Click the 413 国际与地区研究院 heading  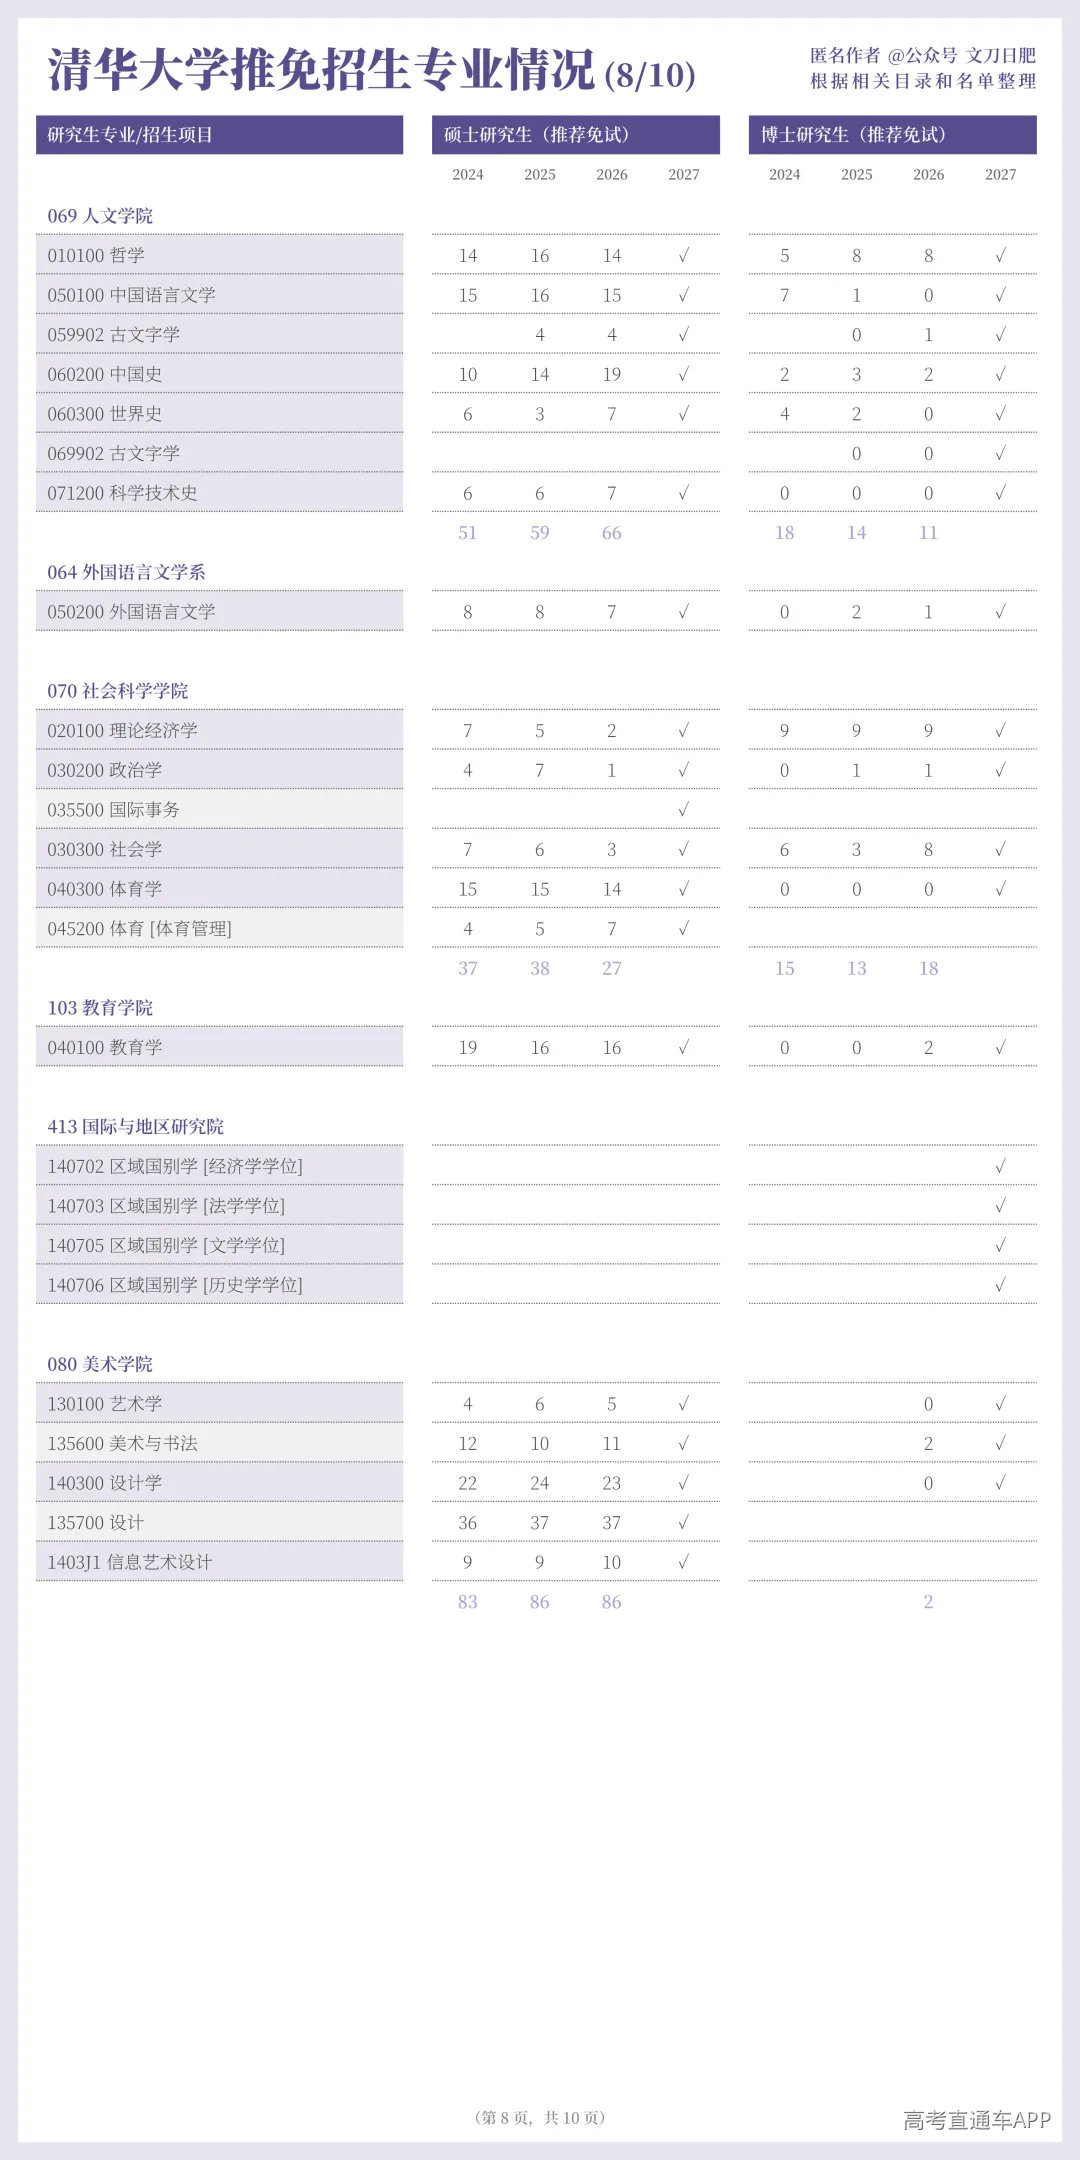coord(135,1126)
